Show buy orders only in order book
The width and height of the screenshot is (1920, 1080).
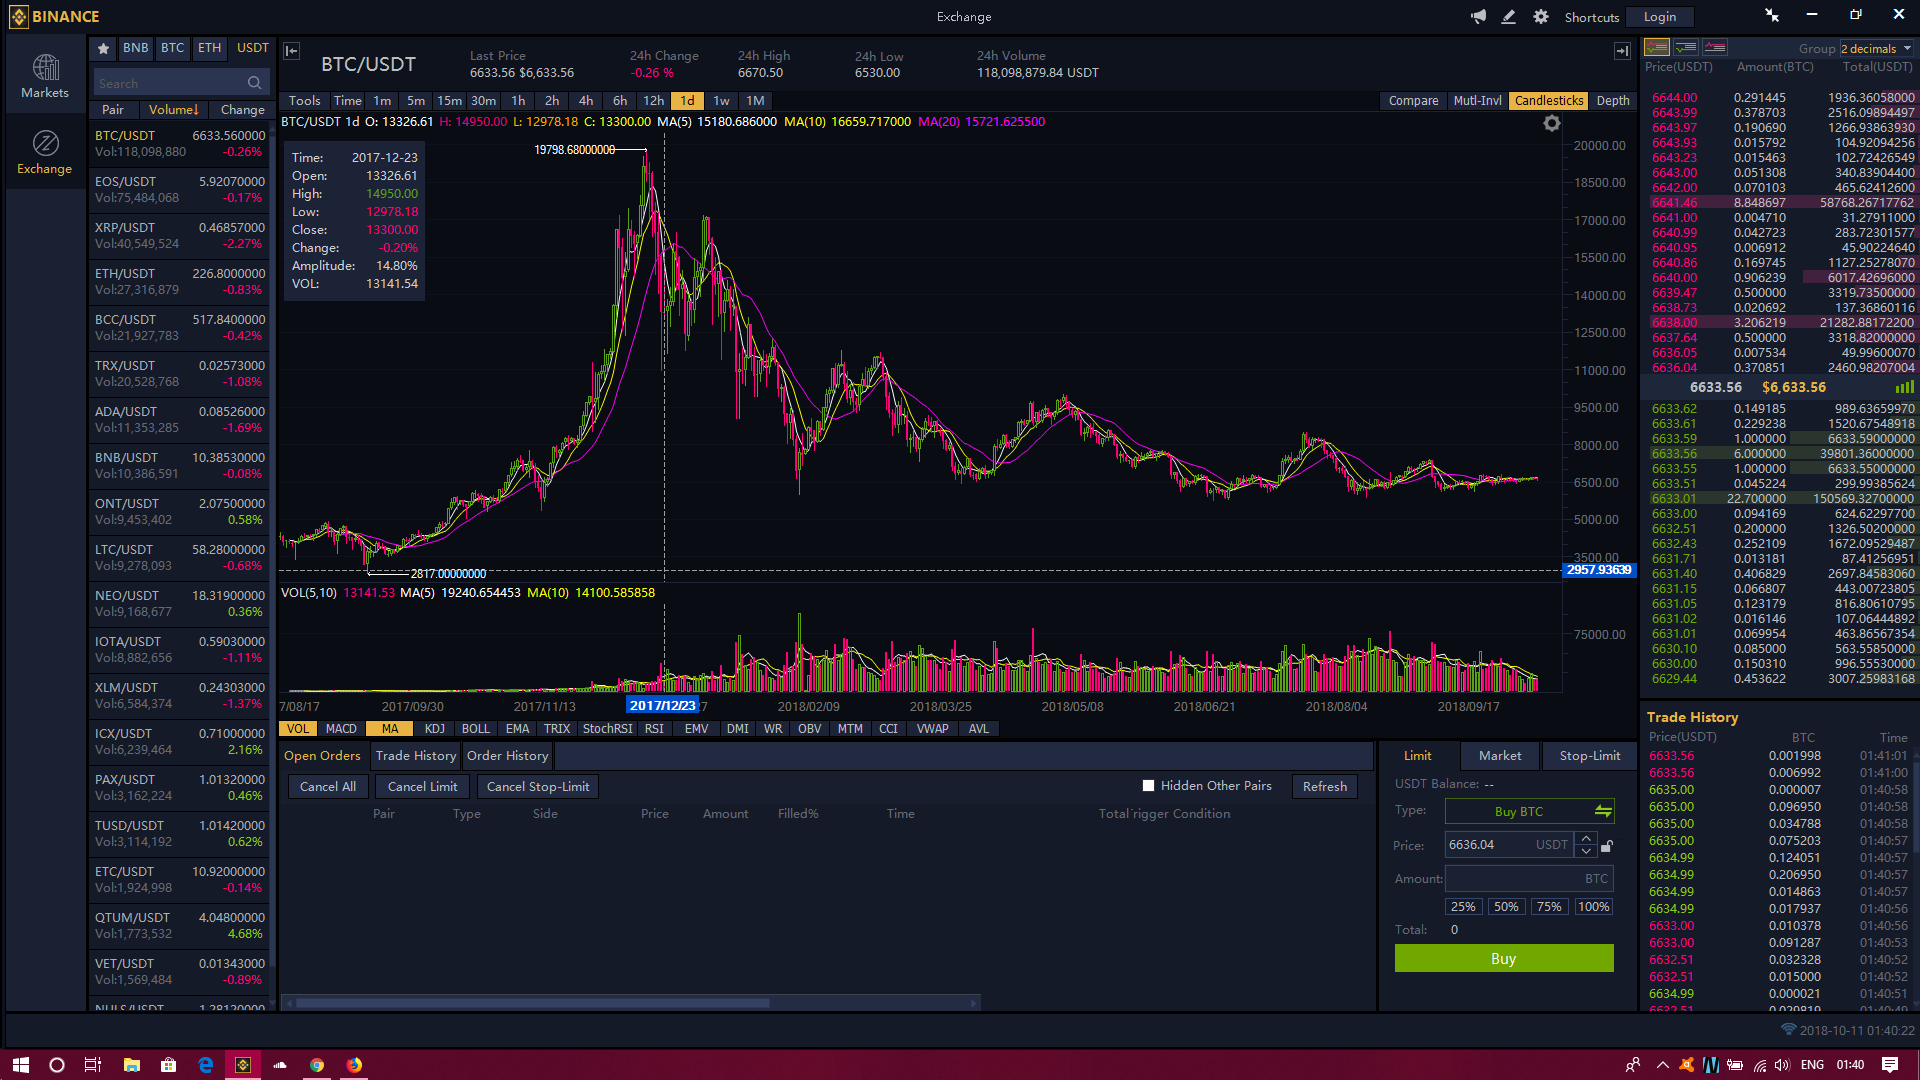click(x=1686, y=47)
